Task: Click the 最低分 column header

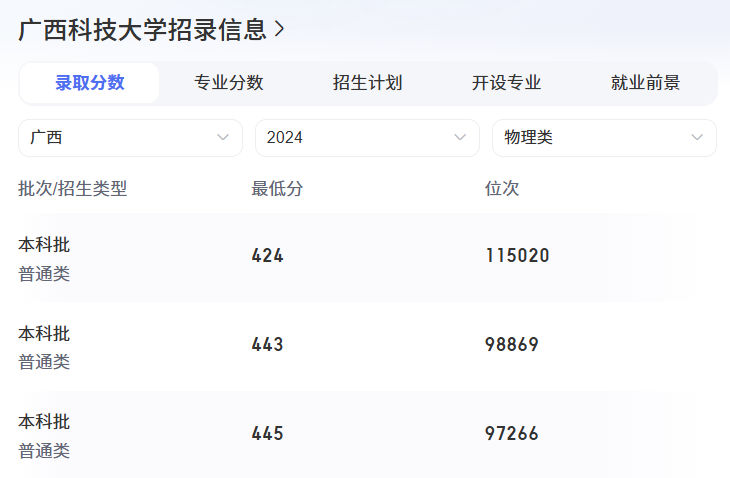Action: [277, 188]
